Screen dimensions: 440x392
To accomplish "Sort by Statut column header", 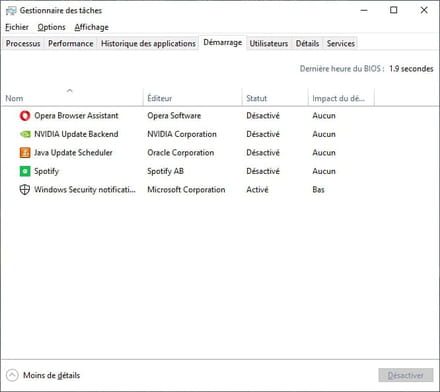I will 275,98.
